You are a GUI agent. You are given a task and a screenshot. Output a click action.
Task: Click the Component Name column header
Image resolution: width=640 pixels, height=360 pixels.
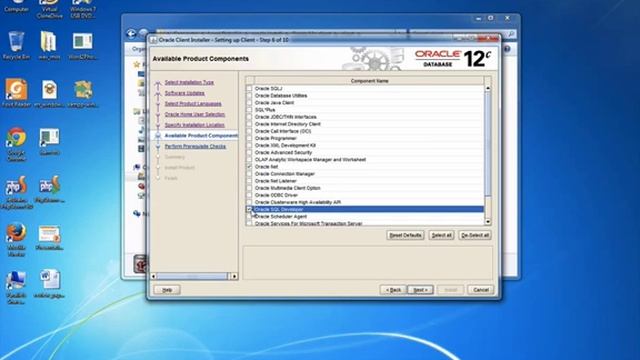point(369,81)
